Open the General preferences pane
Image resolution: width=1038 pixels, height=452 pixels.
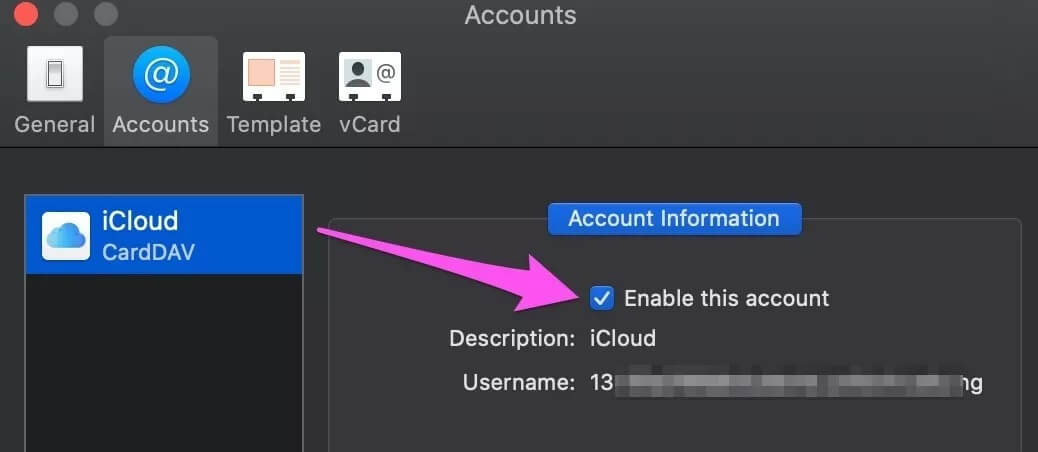tap(55, 91)
